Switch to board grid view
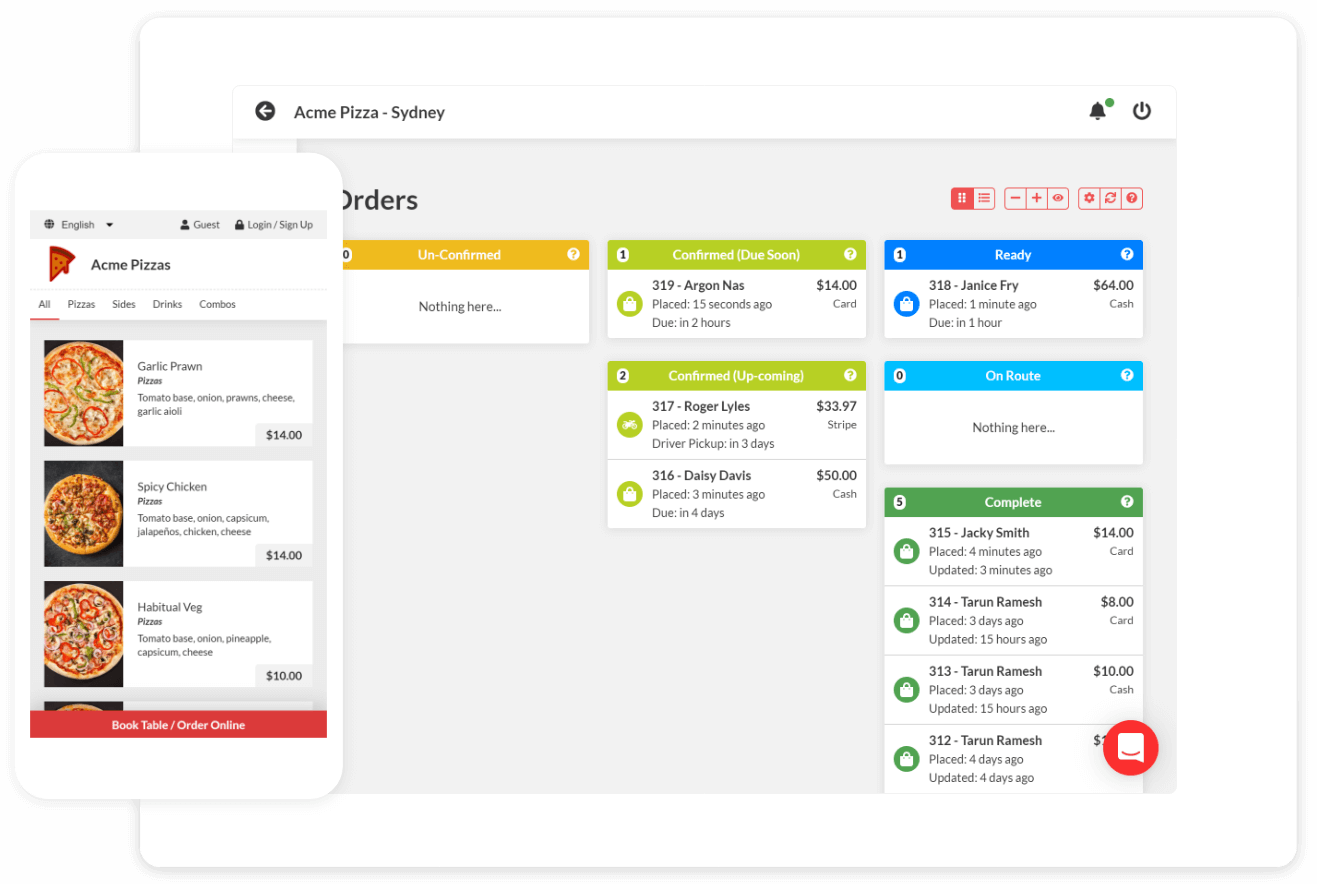 tap(962, 198)
